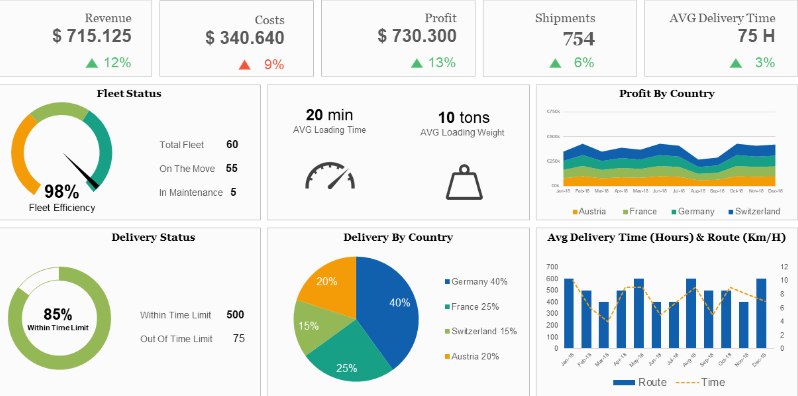Viewport: 798px width, 396px height.
Task: Click the Shipments value 754
Action: tap(579, 39)
